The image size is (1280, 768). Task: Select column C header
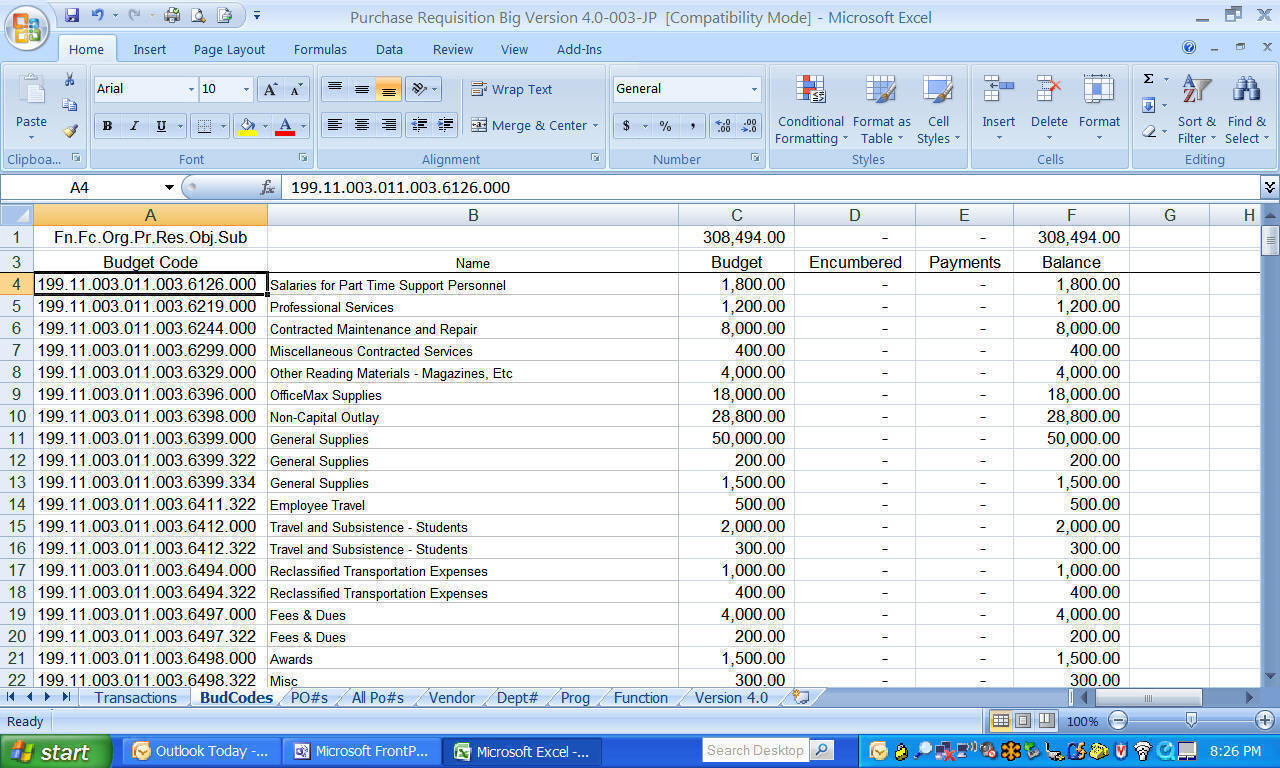point(736,215)
